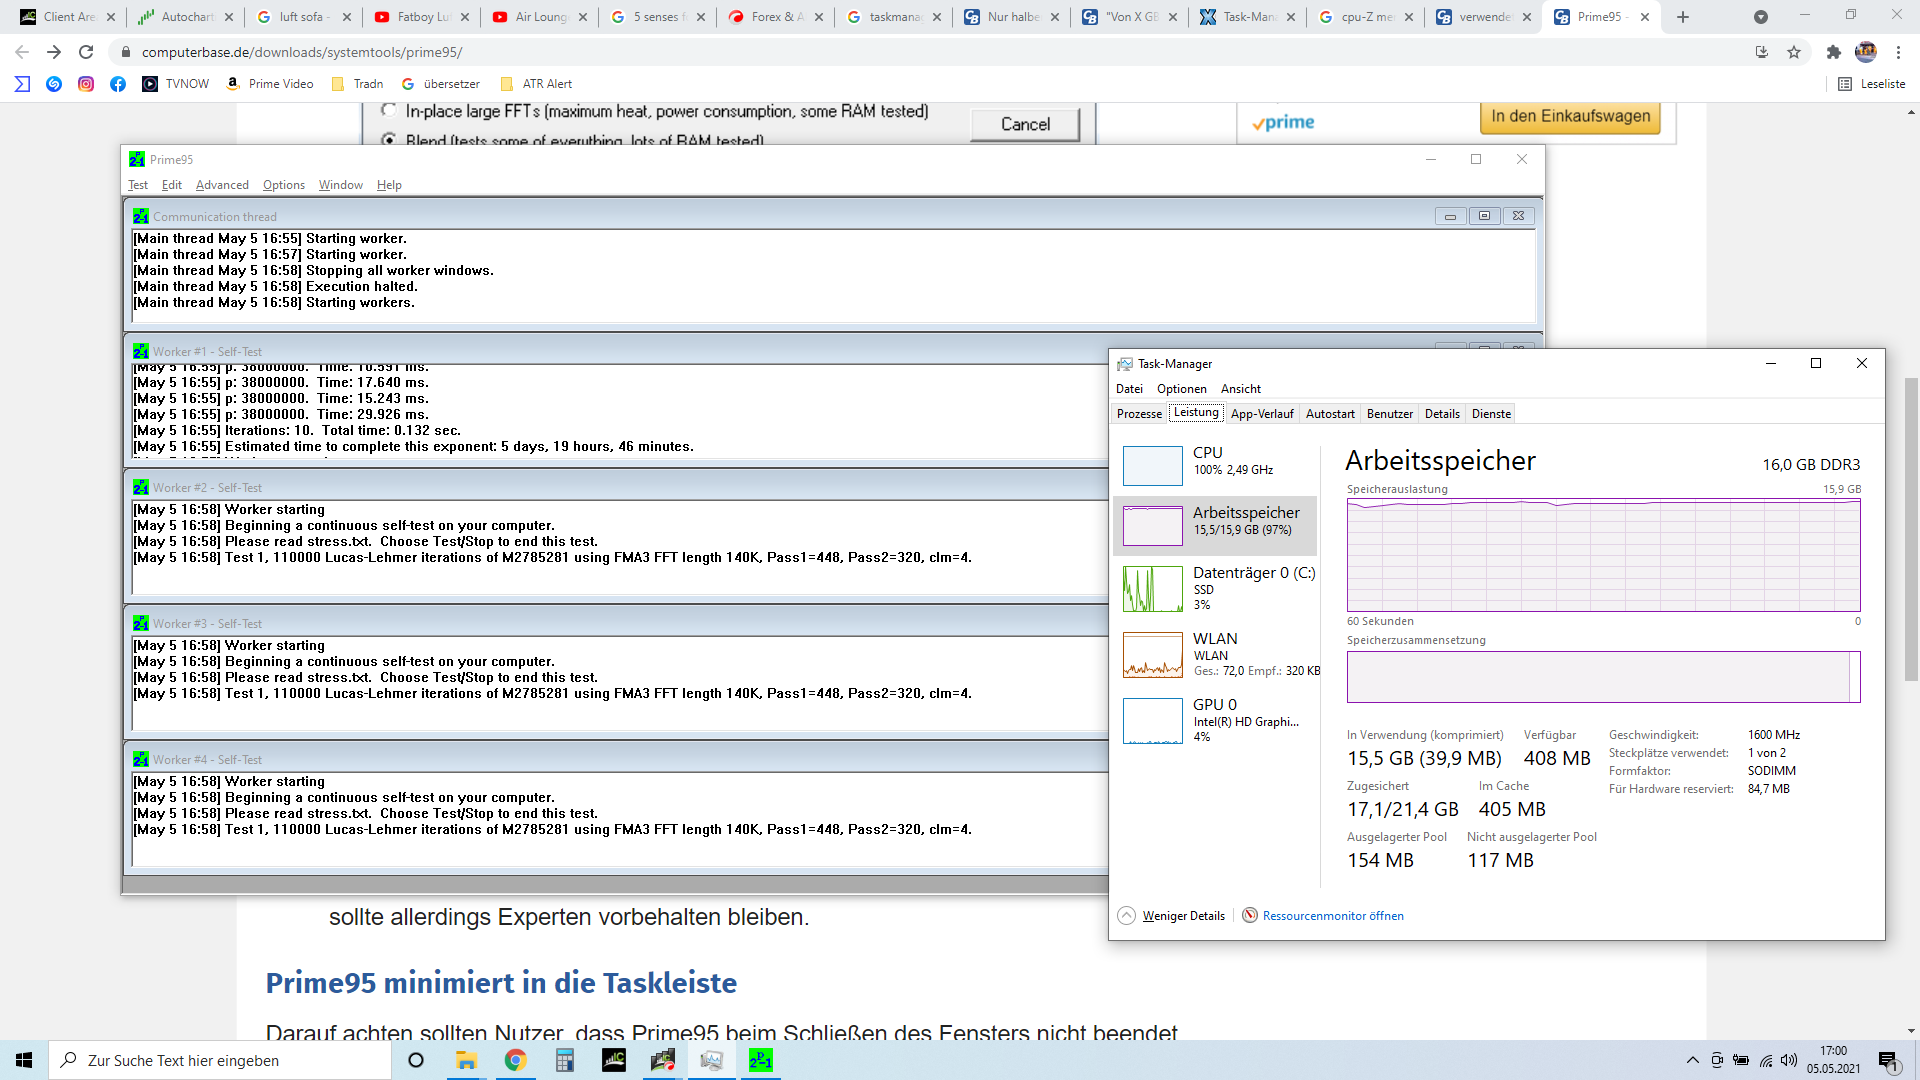Open the Chrome extensions puzzle icon
This screenshot has height=1080, width=1920.
1833,52
